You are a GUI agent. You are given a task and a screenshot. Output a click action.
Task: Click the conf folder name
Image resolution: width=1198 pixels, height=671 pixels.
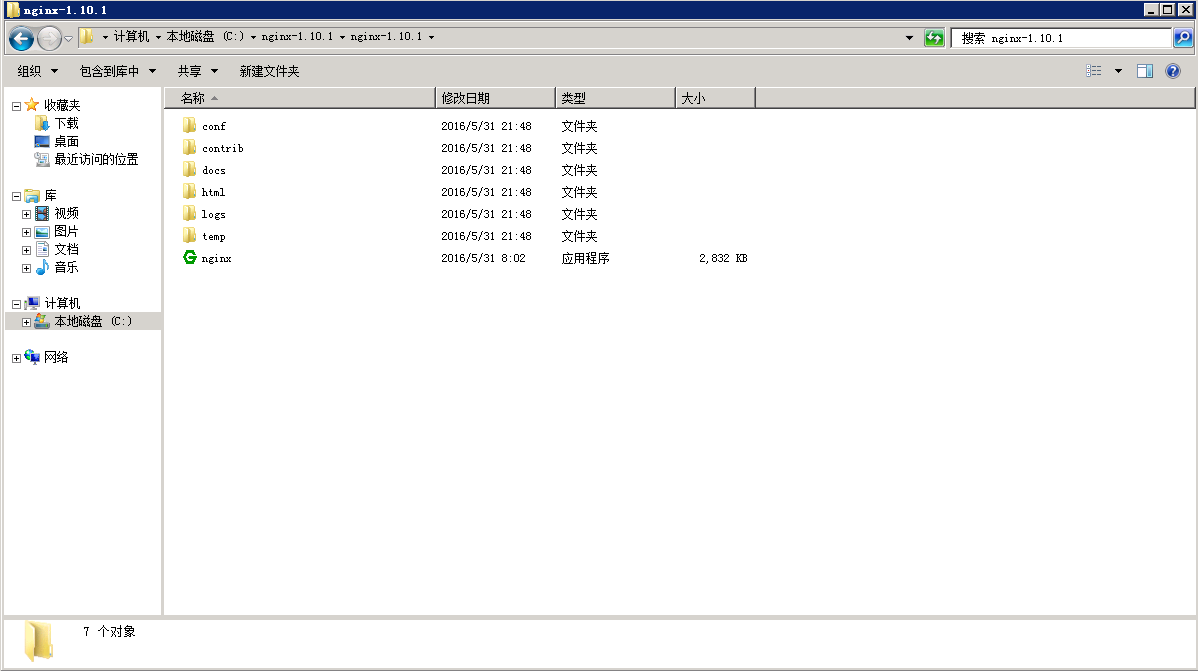pyautogui.click(x=214, y=126)
